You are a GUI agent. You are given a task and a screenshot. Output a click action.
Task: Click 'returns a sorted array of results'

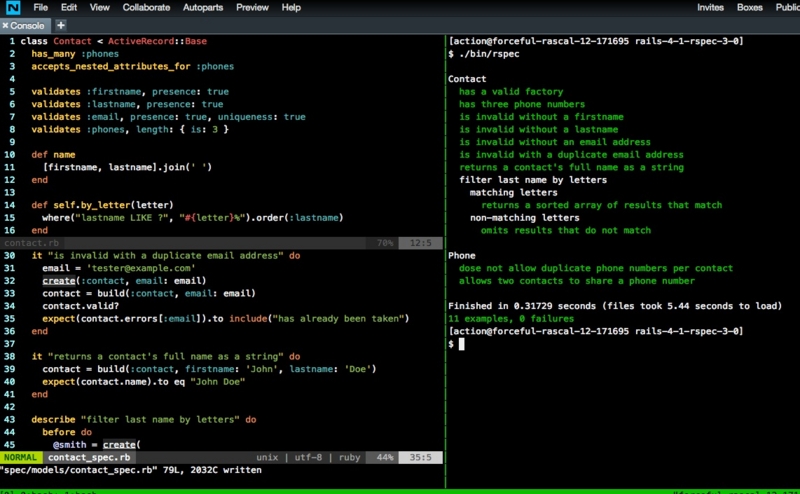[602, 205]
